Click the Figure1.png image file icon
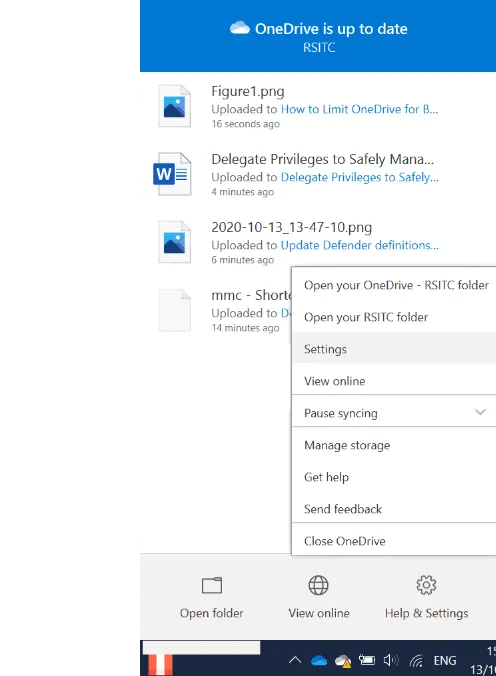The width and height of the screenshot is (496, 676). click(174, 106)
